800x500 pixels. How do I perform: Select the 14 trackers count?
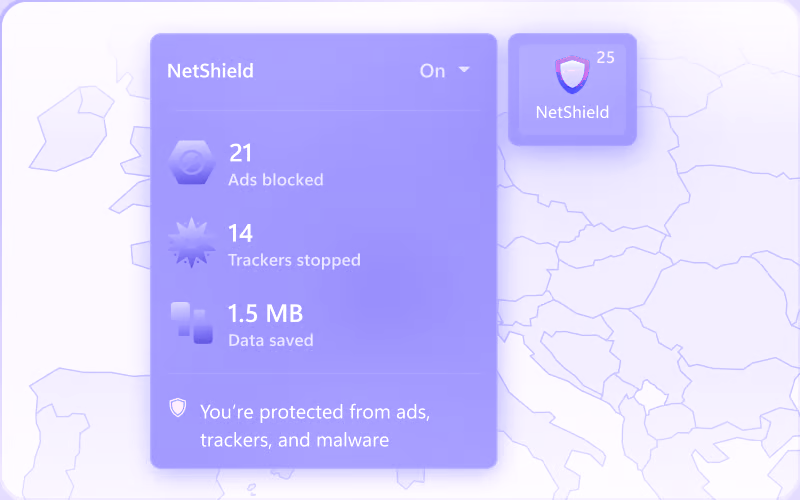pos(241,233)
